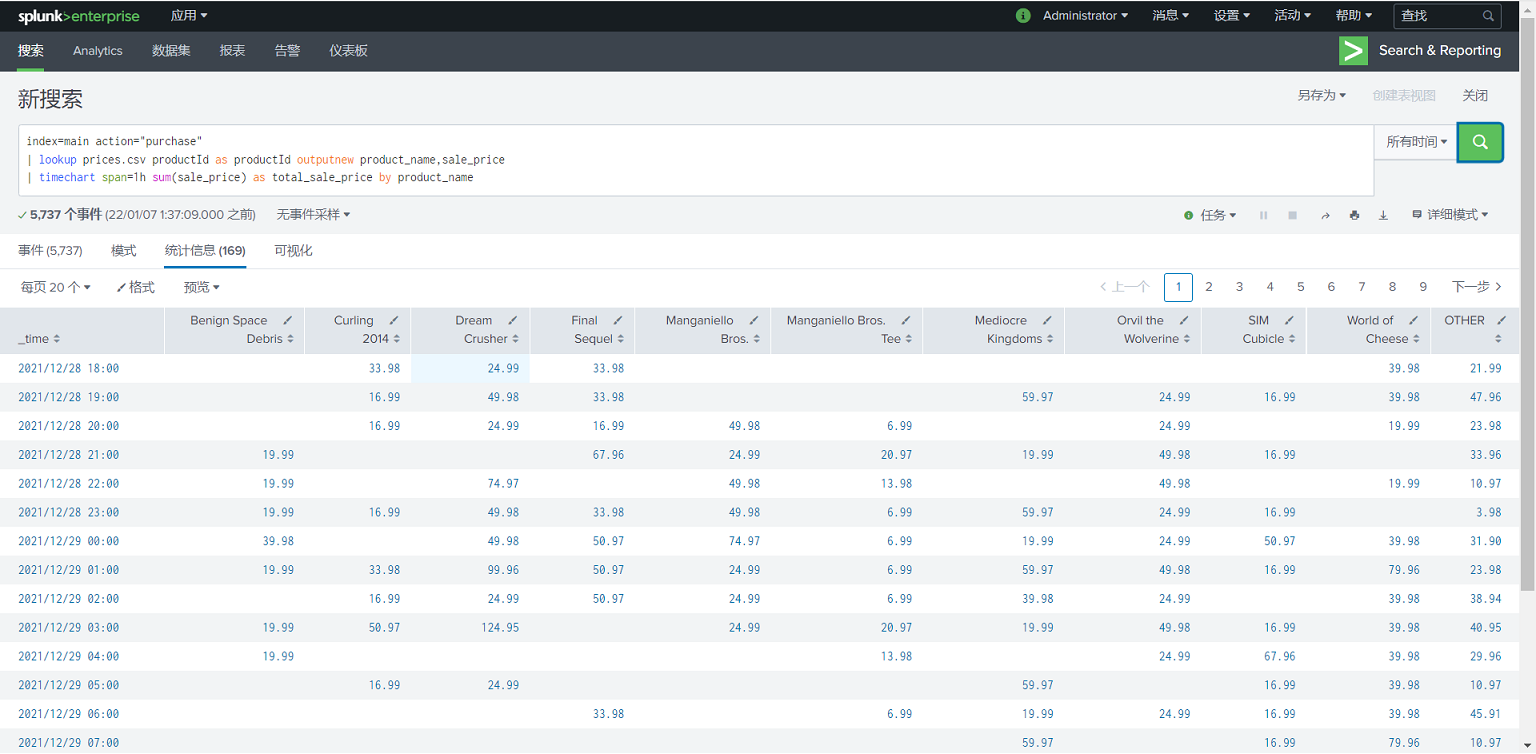Stop the search job
The height and width of the screenshot is (754, 1536).
click(1291, 214)
